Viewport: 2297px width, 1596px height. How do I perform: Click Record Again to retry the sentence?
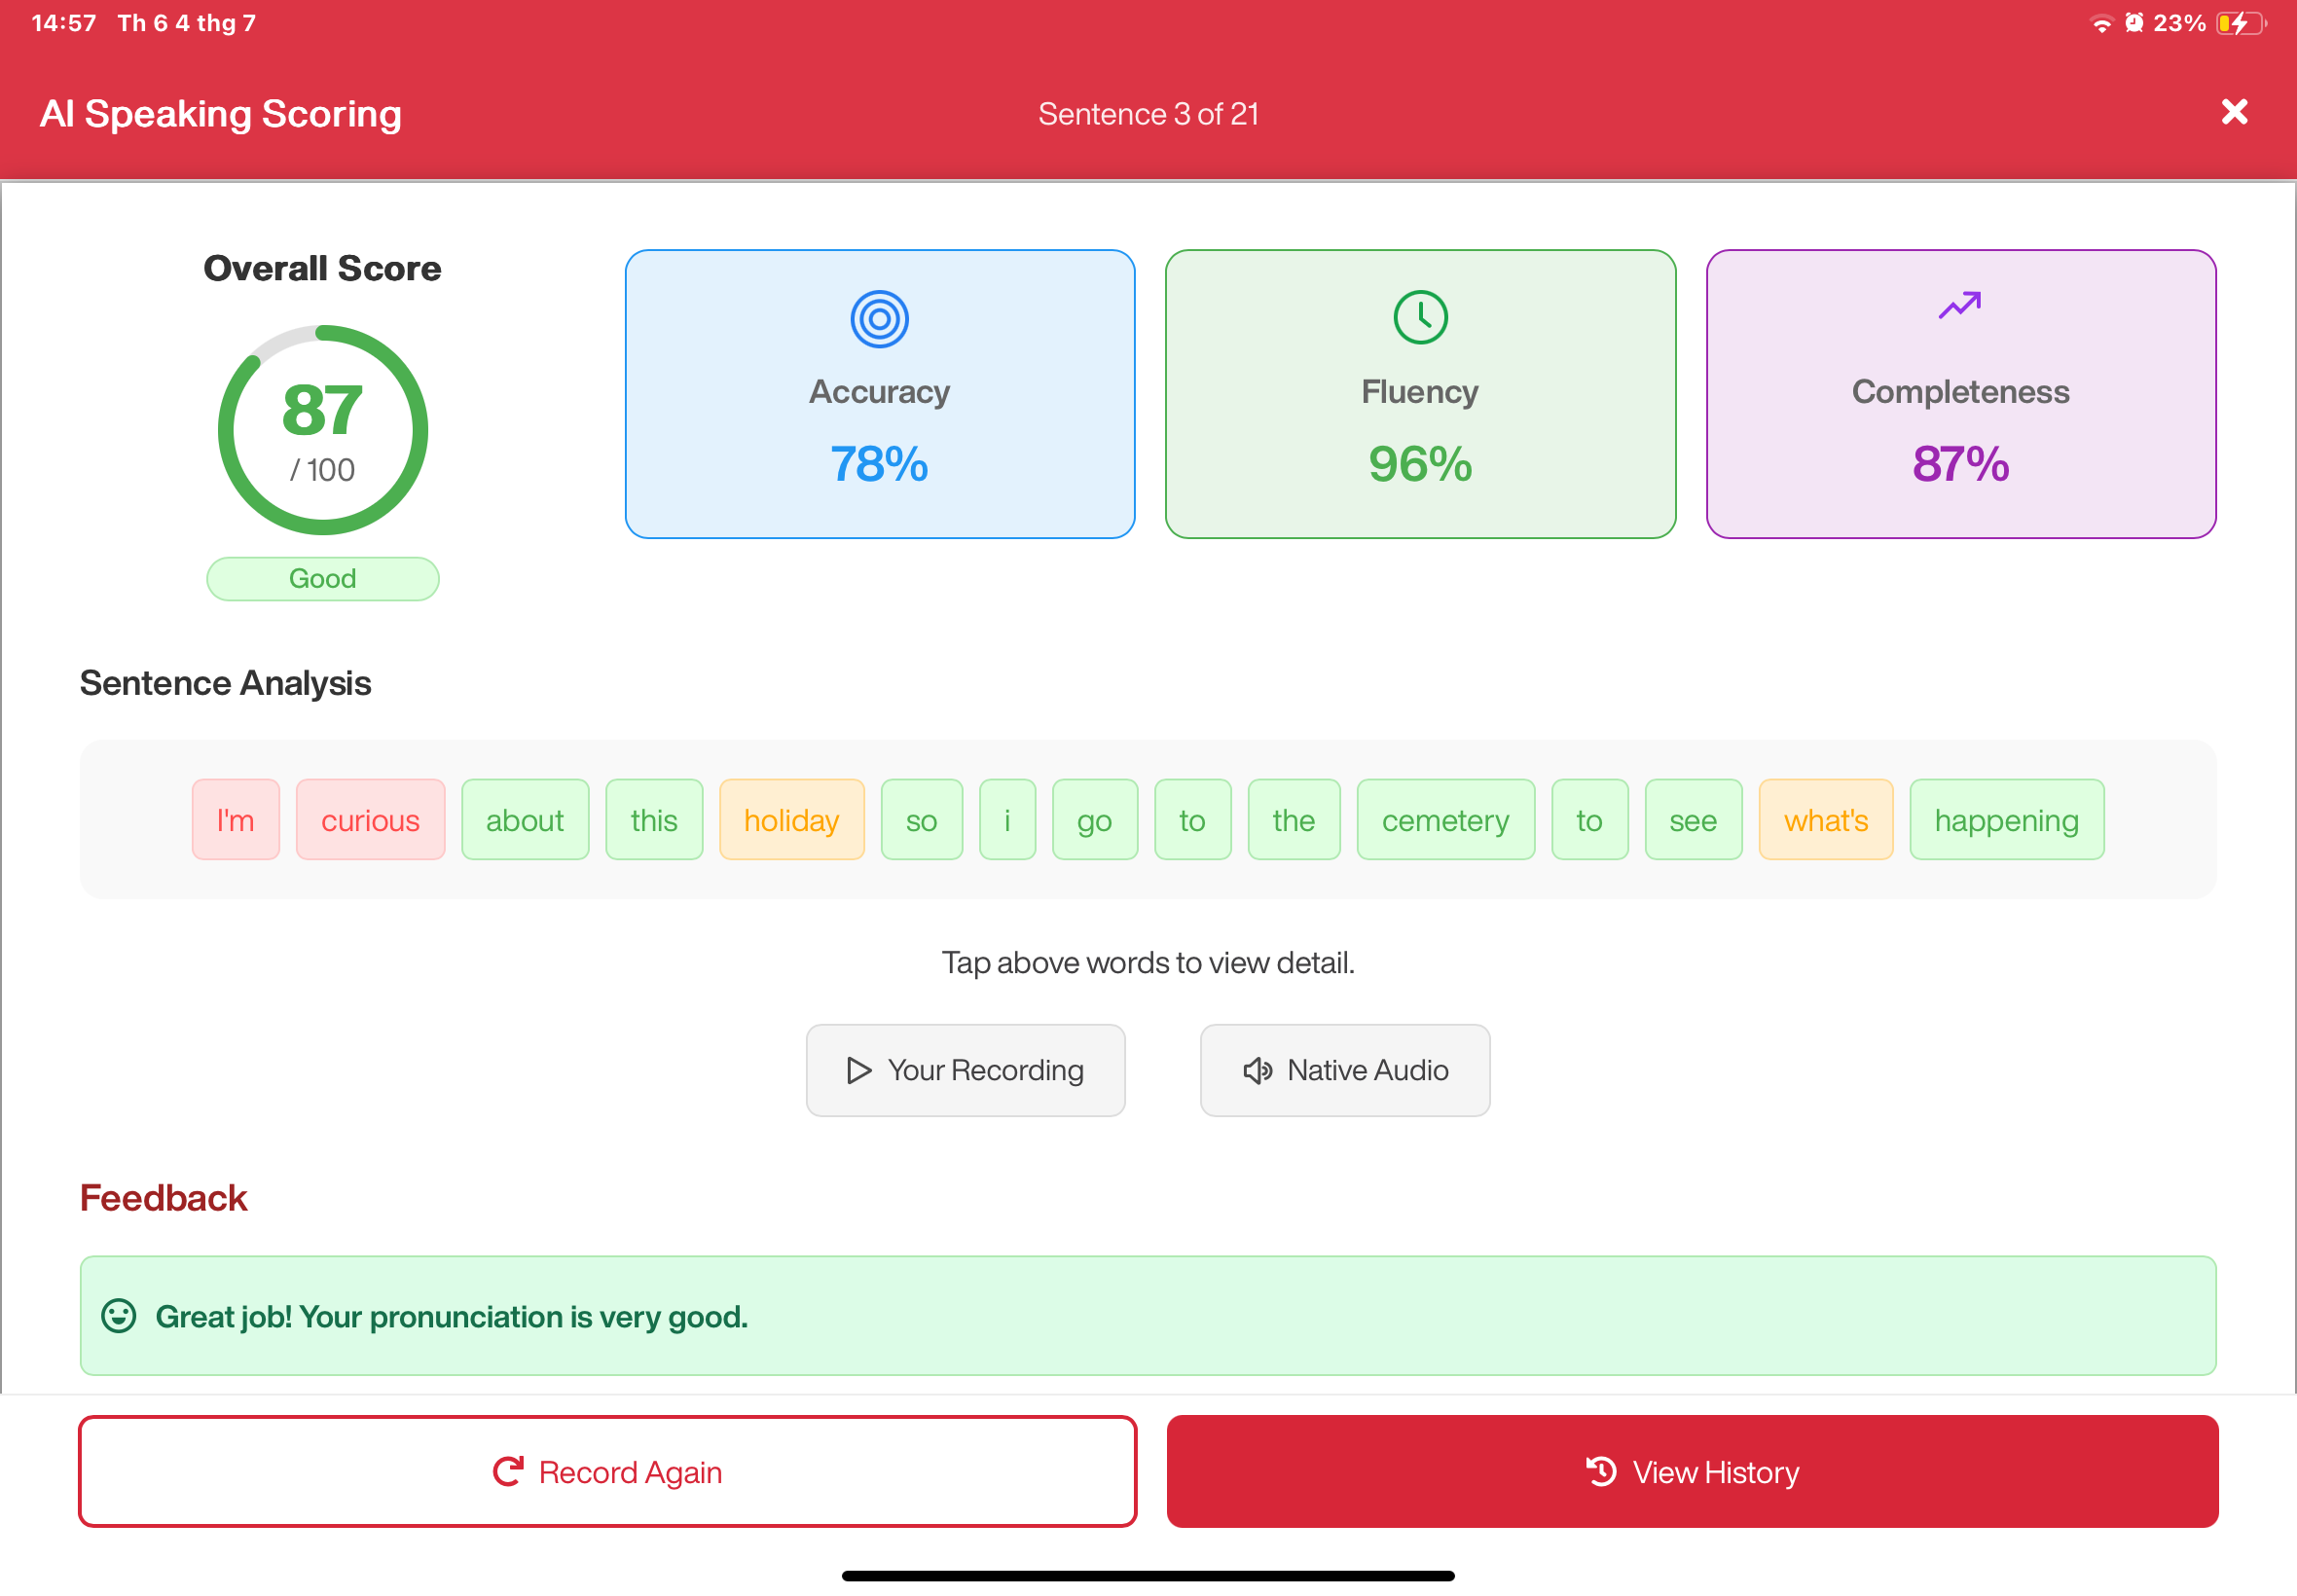pos(607,1471)
